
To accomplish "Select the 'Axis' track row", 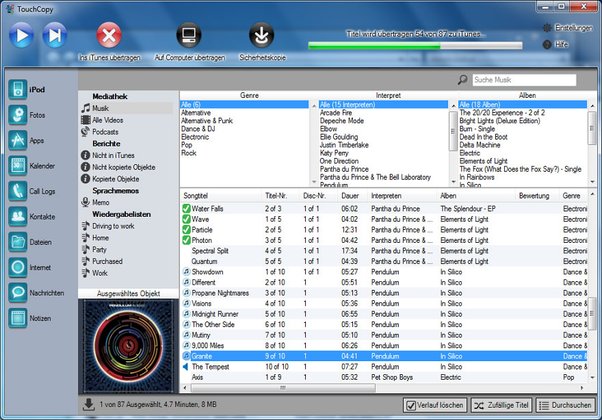I will tap(384, 377).
